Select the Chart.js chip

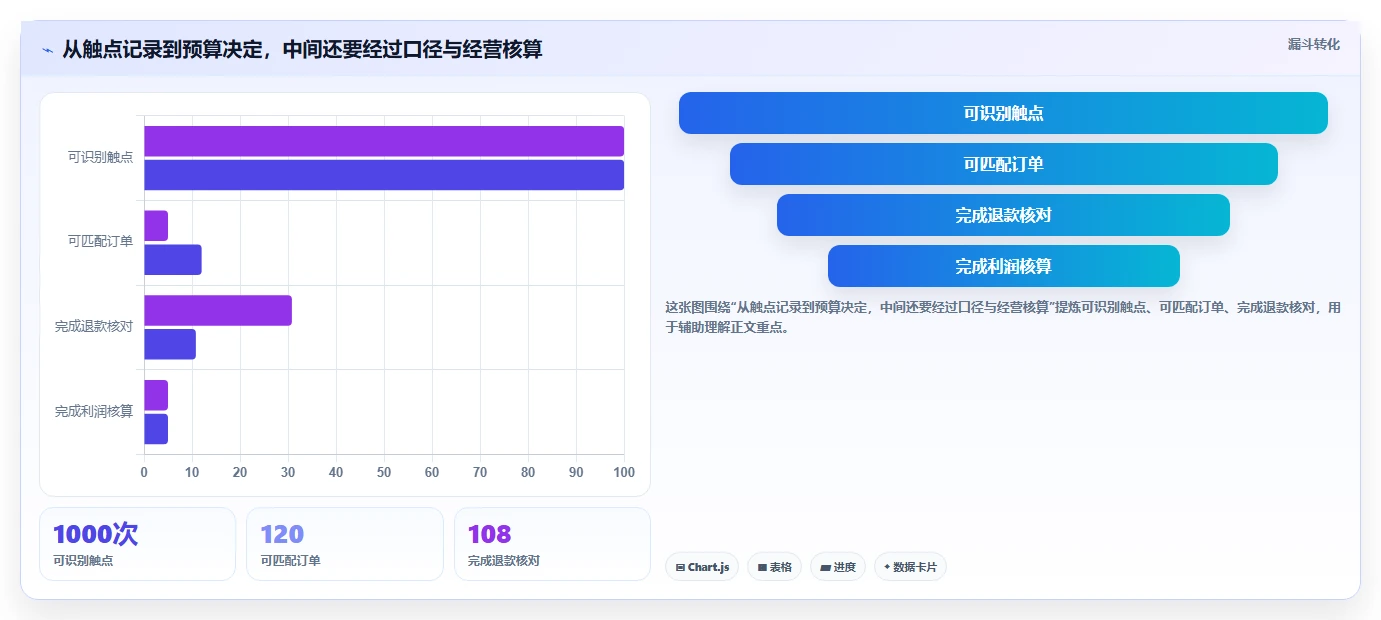click(702, 567)
